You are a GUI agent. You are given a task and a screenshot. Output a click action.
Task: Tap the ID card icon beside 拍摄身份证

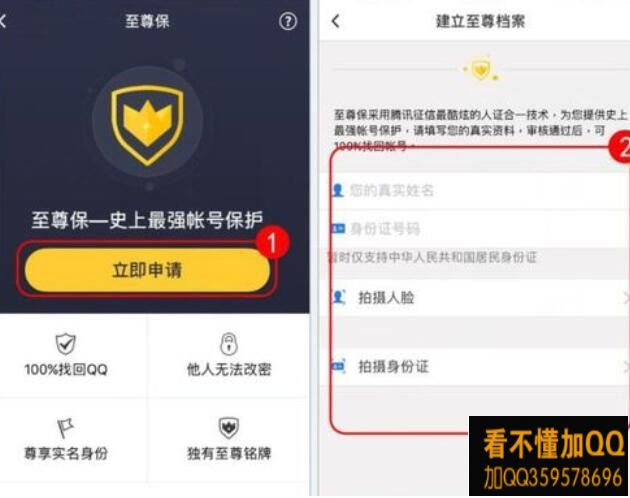pyautogui.click(x=338, y=366)
